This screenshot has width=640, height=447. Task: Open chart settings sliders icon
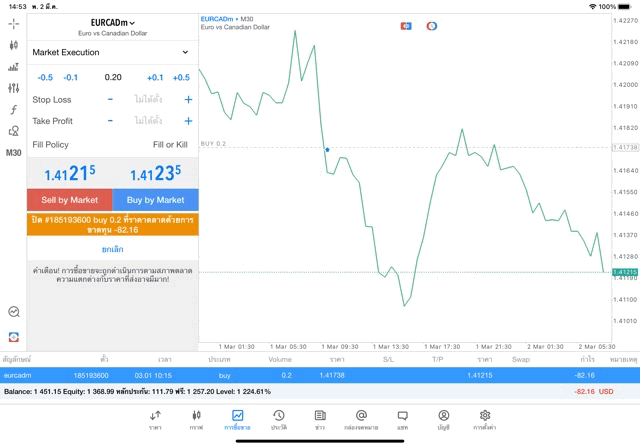click(13, 88)
